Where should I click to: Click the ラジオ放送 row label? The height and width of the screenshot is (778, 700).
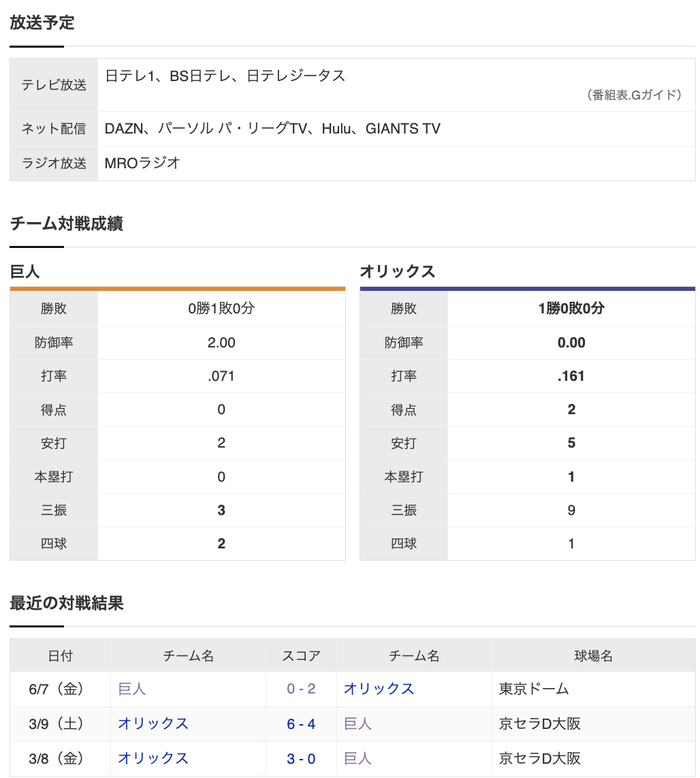[x=54, y=163]
